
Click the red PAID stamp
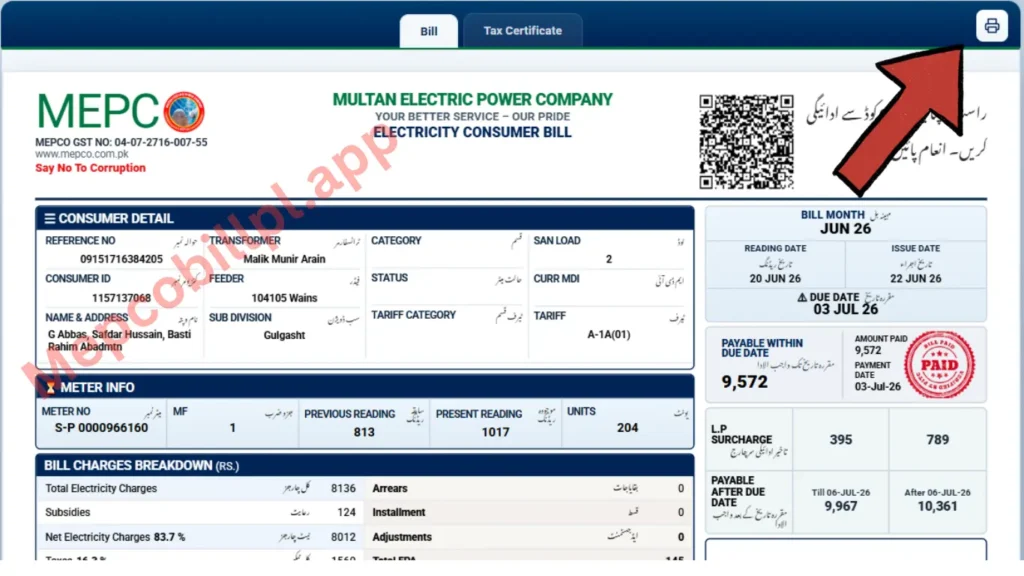939,364
